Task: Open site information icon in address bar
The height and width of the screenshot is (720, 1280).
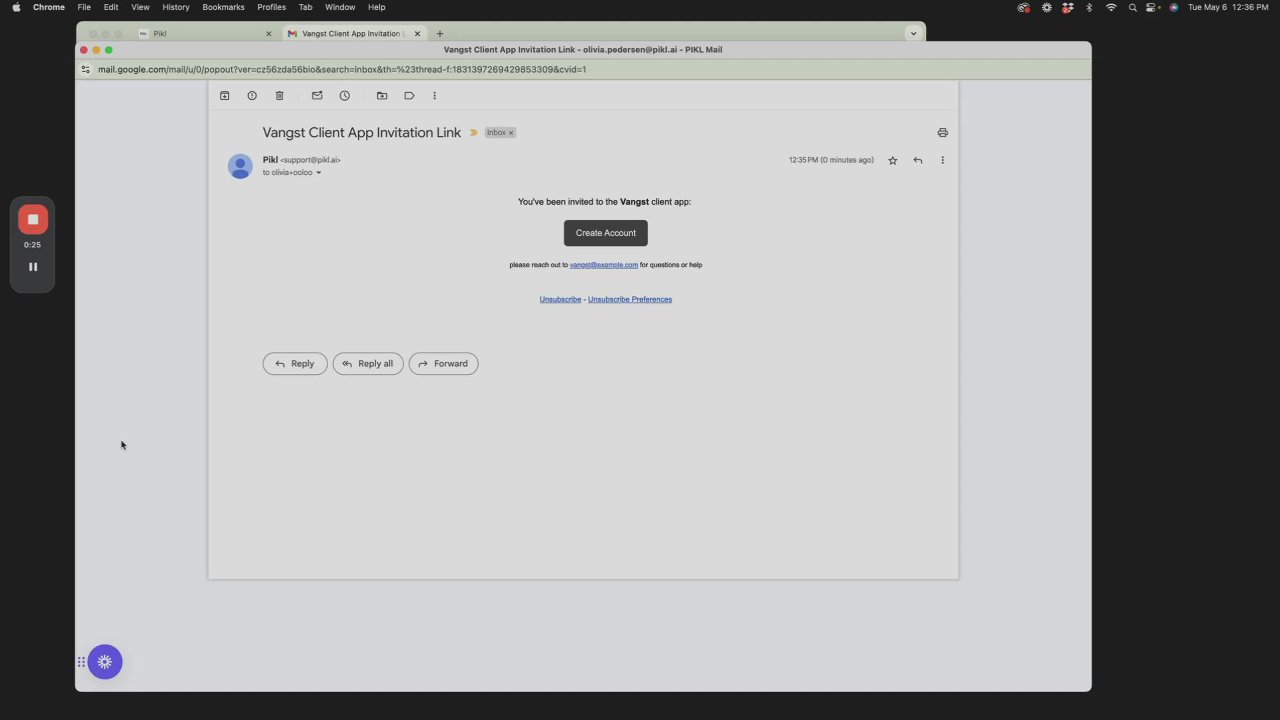Action: (86, 70)
